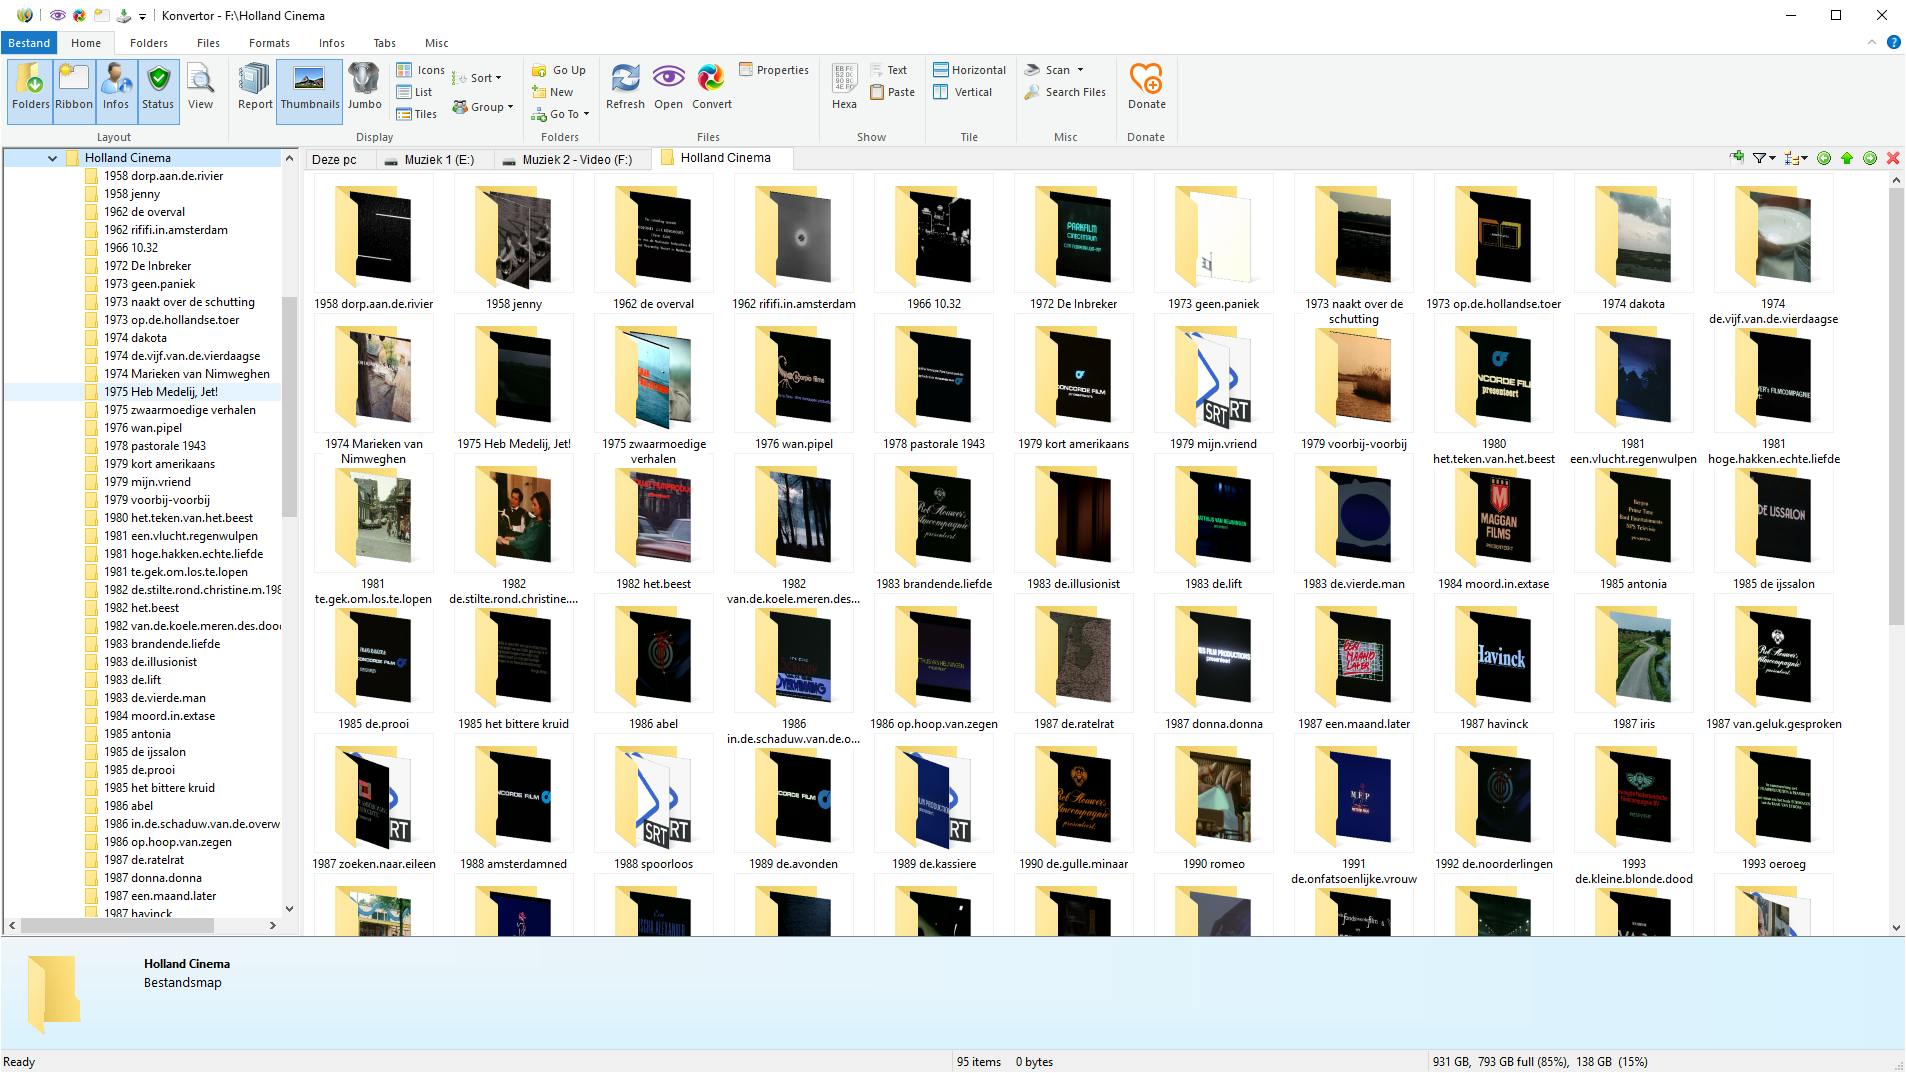The height and width of the screenshot is (1073, 1906).
Task: Show file in Hexa view
Action: [844, 87]
